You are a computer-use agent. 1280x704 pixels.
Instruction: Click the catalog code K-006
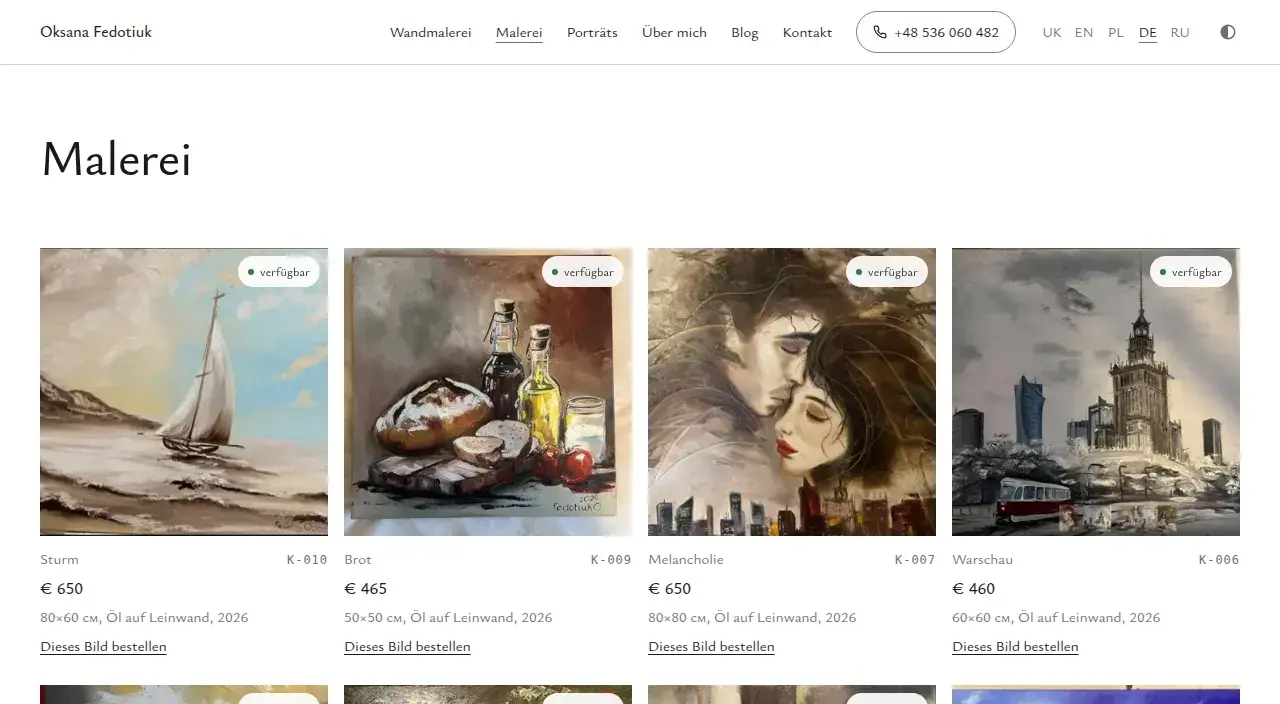click(x=1219, y=560)
